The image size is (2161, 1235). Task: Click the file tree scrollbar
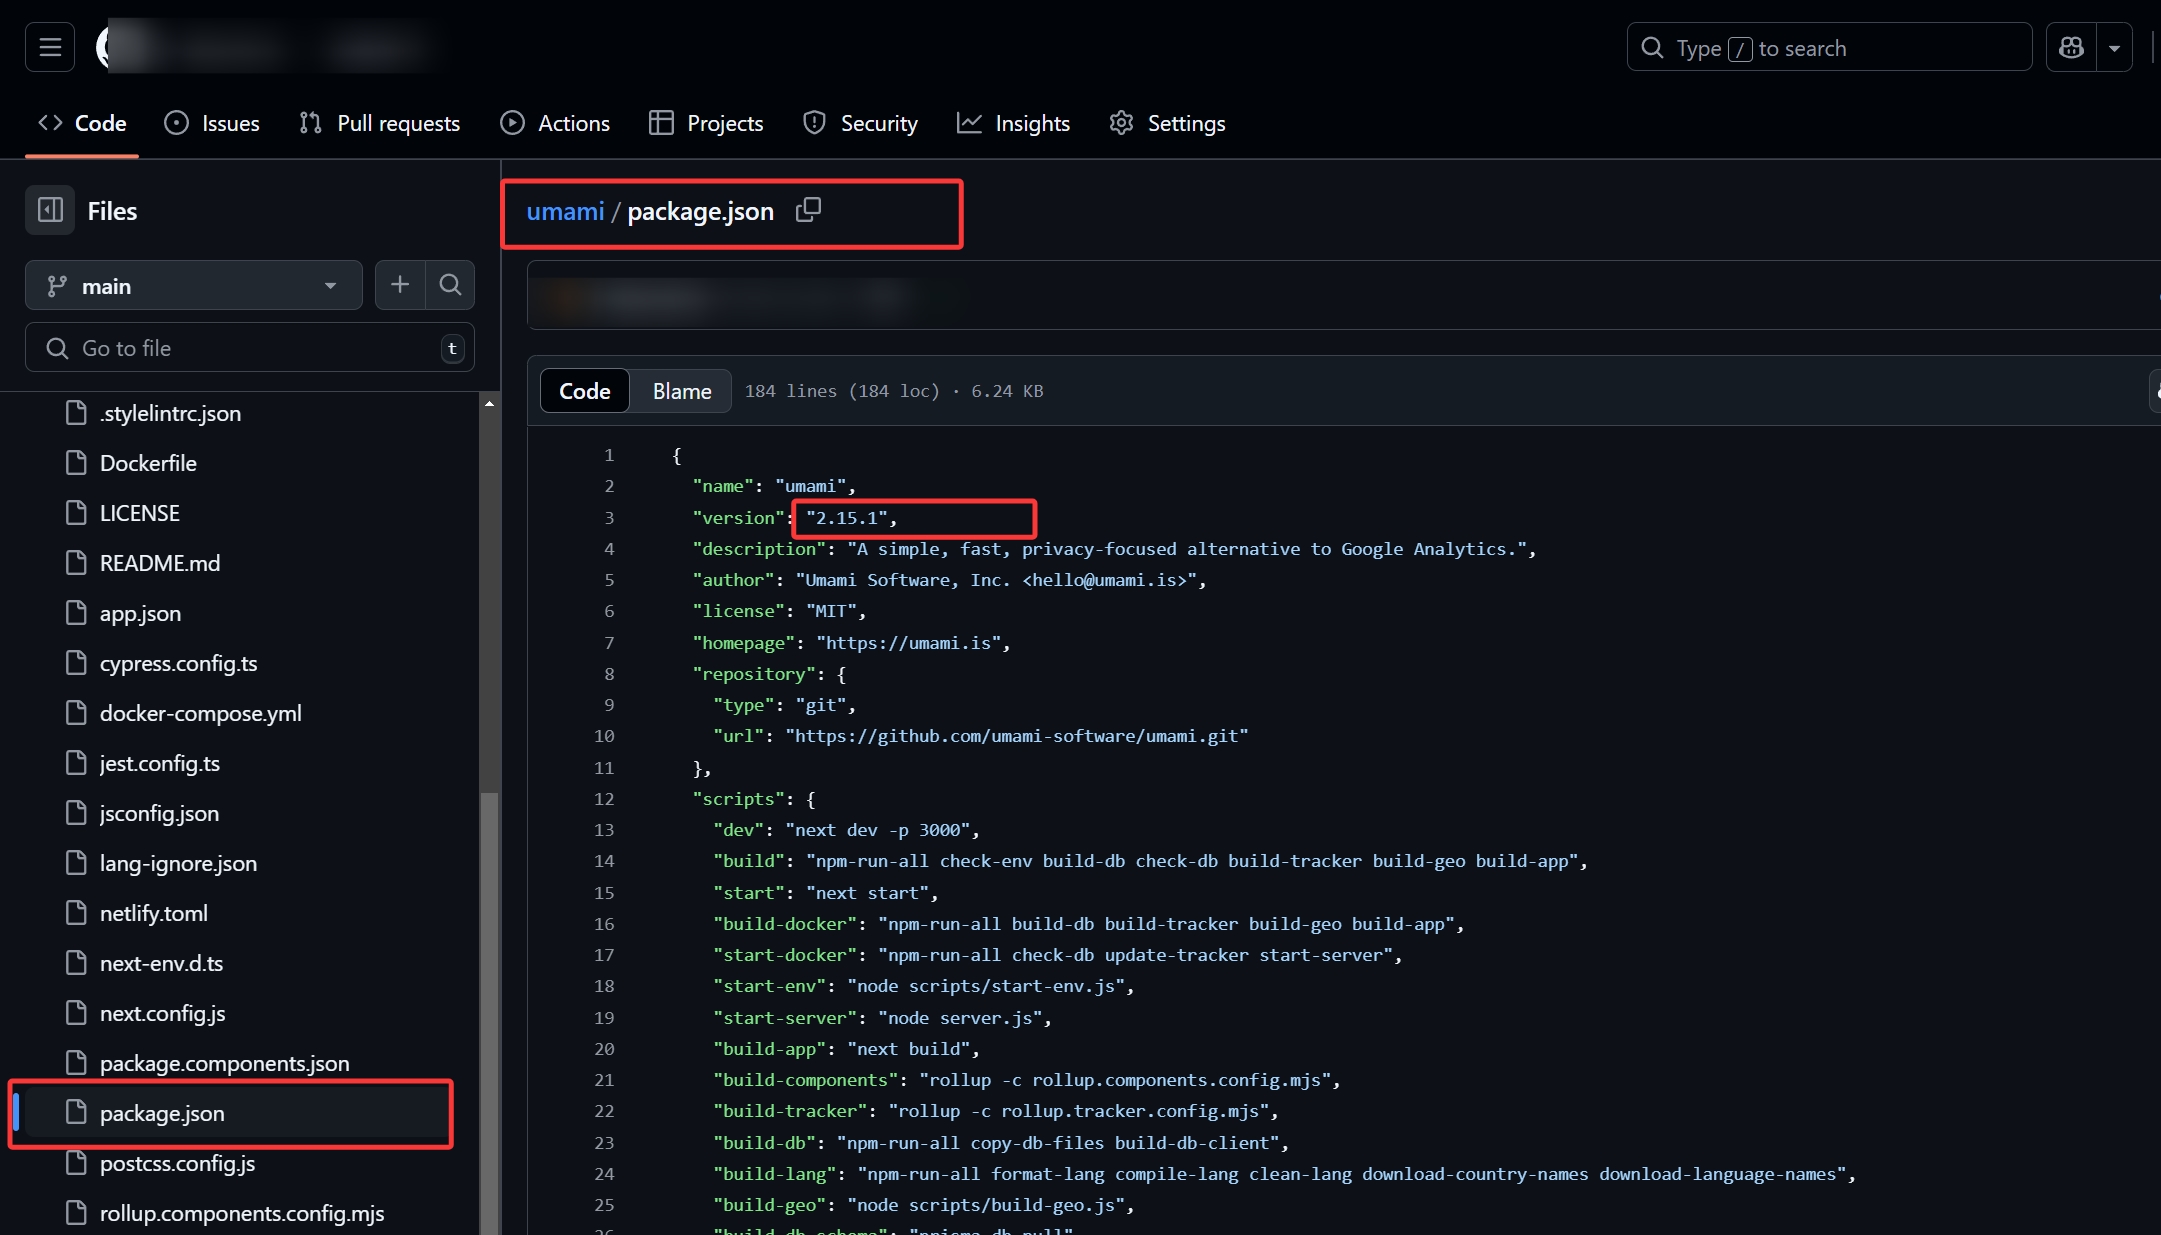click(489, 1010)
